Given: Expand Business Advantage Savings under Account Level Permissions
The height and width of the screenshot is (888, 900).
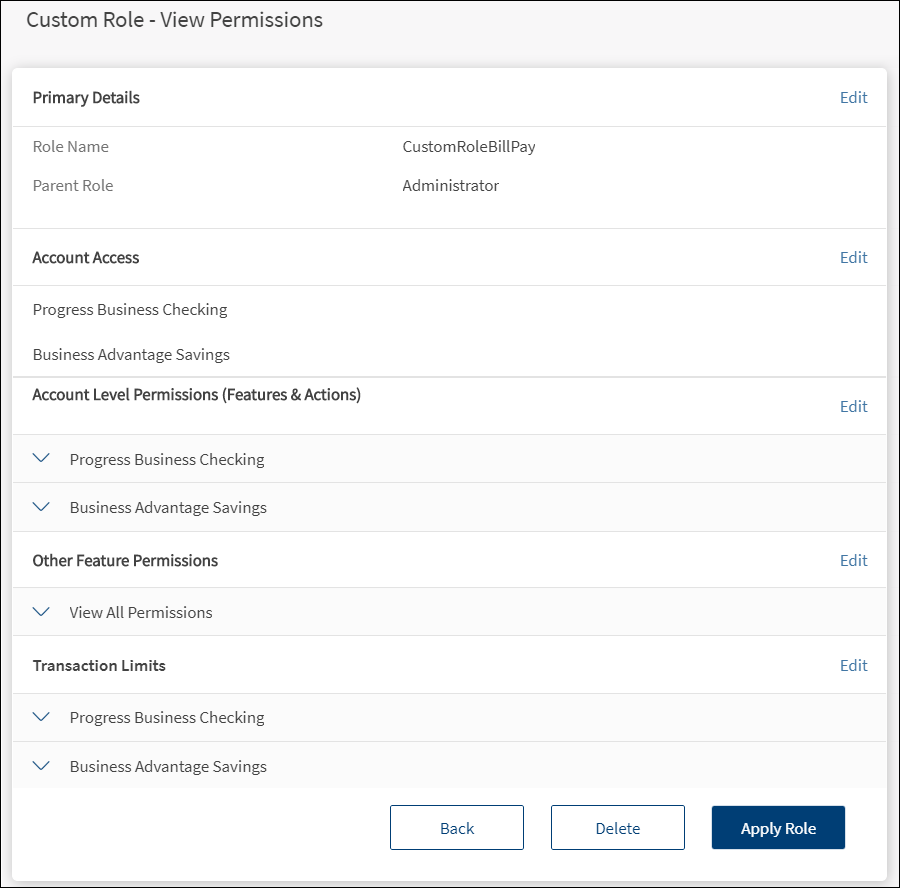Looking at the screenshot, I should pyautogui.click(x=41, y=507).
